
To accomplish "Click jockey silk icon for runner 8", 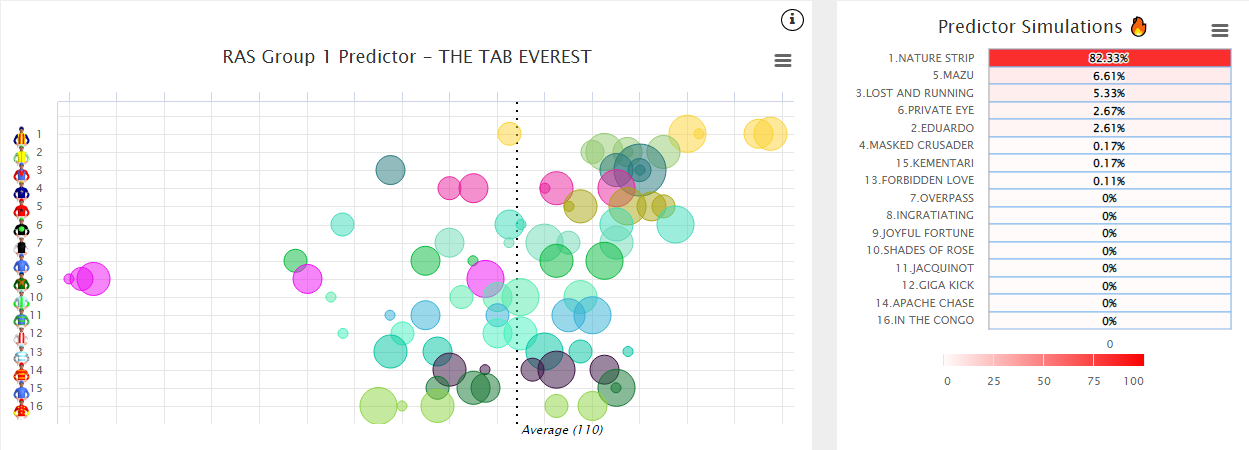I will 21,262.
